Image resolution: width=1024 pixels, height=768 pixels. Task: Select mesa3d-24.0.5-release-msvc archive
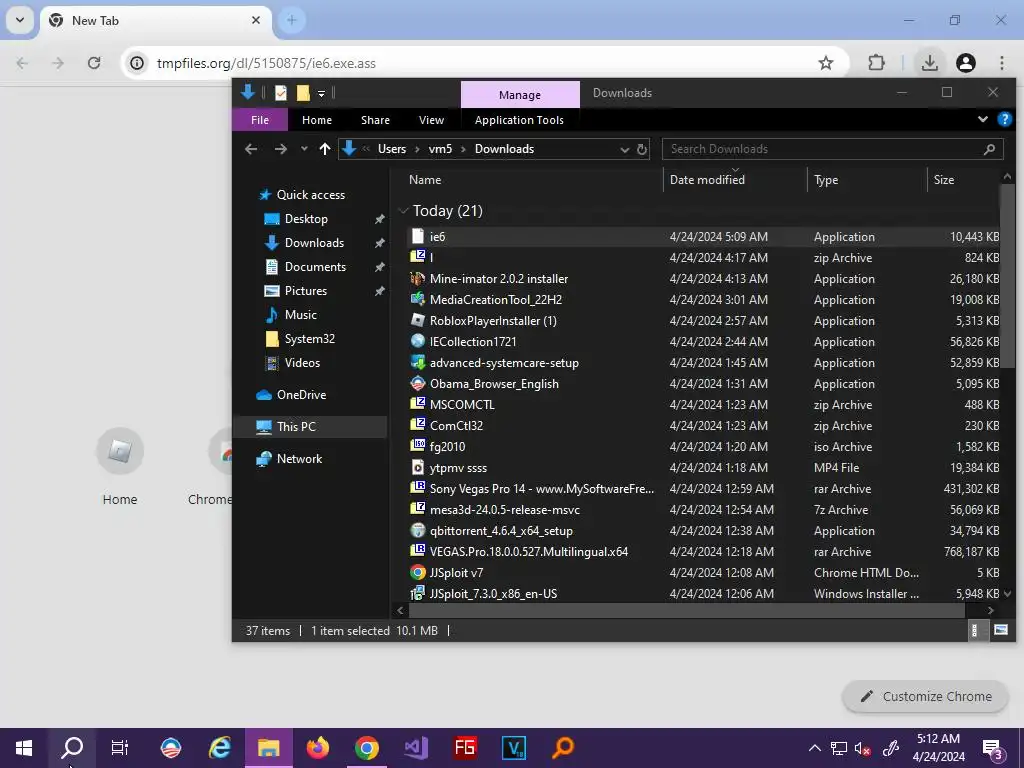[x=504, y=509]
